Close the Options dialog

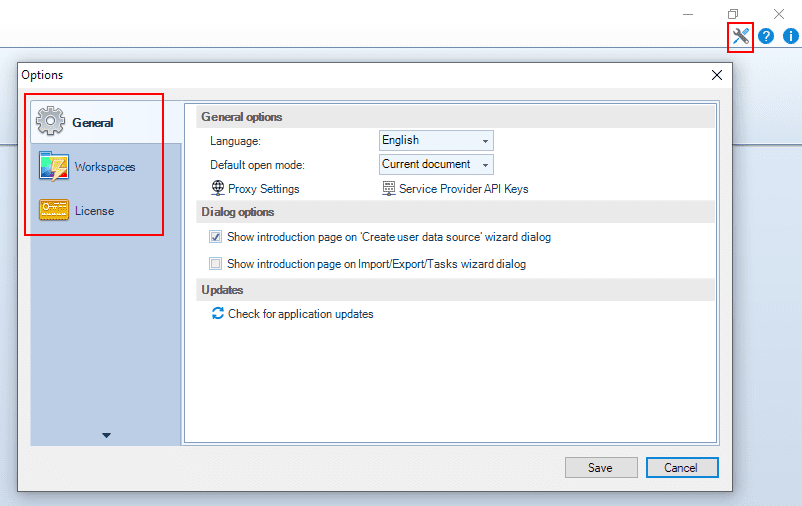(x=716, y=75)
